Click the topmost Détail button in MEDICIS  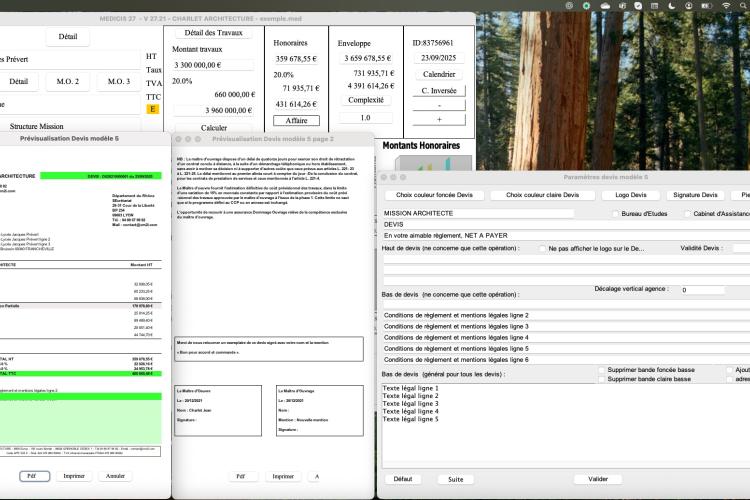pyautogui.click(x=68, y=36)
